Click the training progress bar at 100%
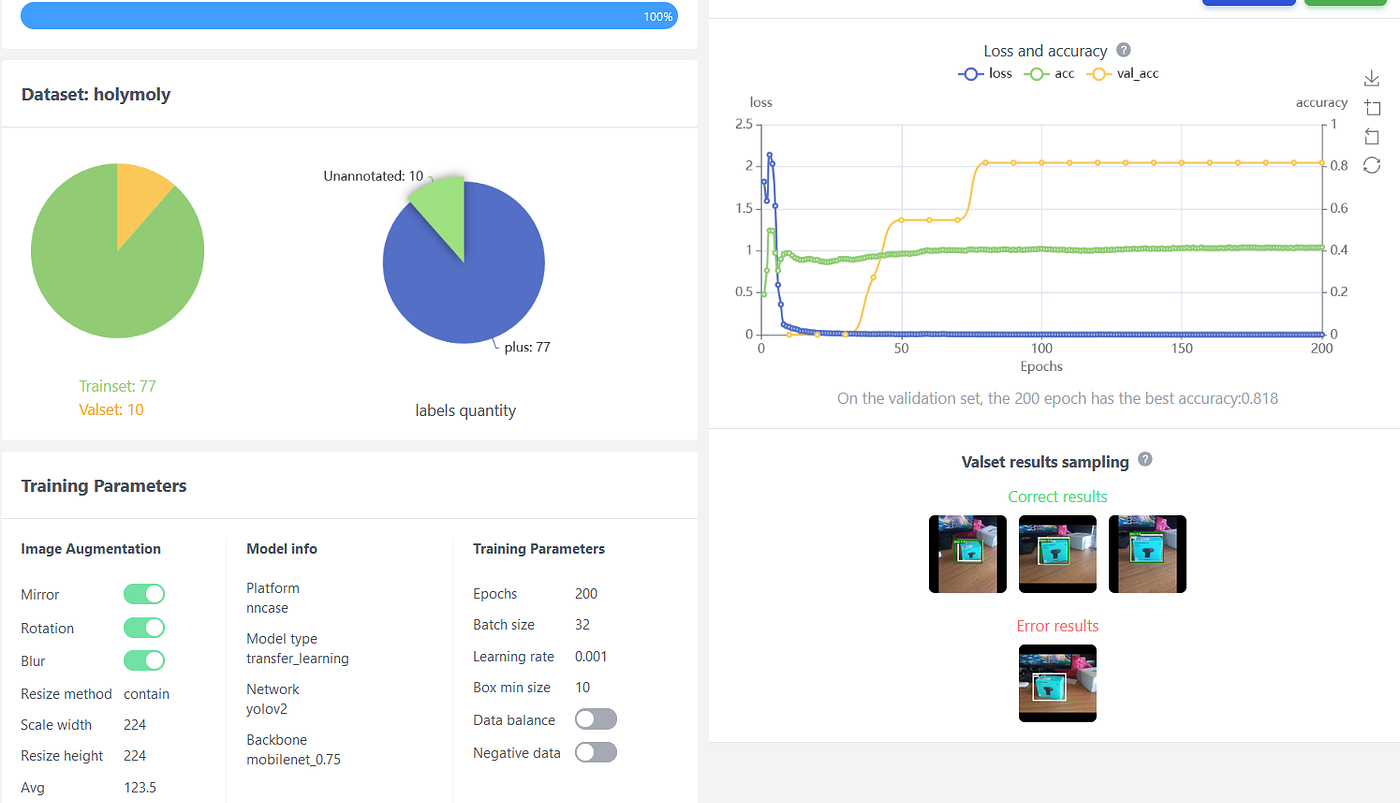 (349, 16)
